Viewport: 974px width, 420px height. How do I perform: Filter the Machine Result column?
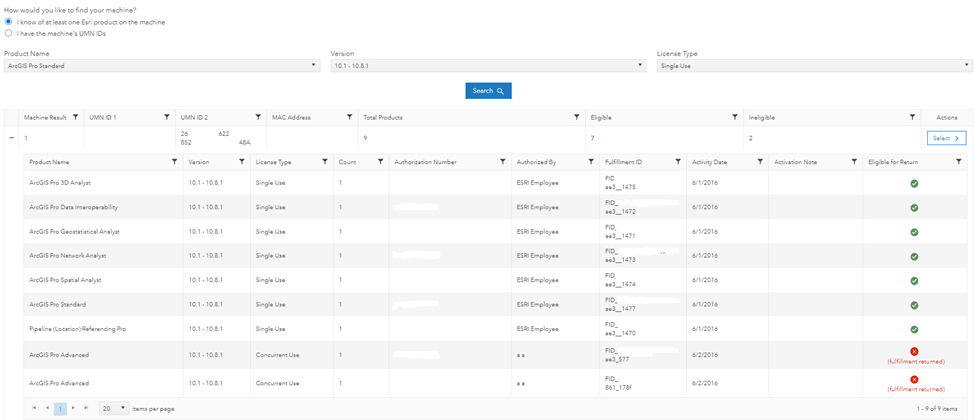pos(75,117)
